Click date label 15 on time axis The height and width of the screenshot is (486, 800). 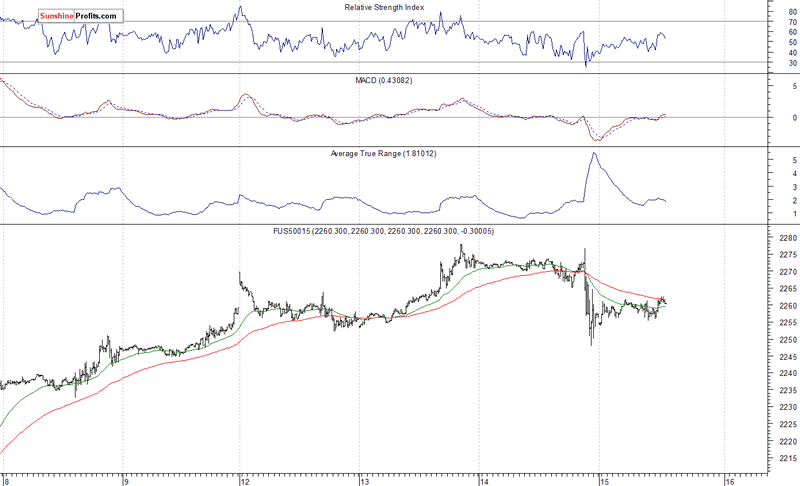(x=600, y=479)
